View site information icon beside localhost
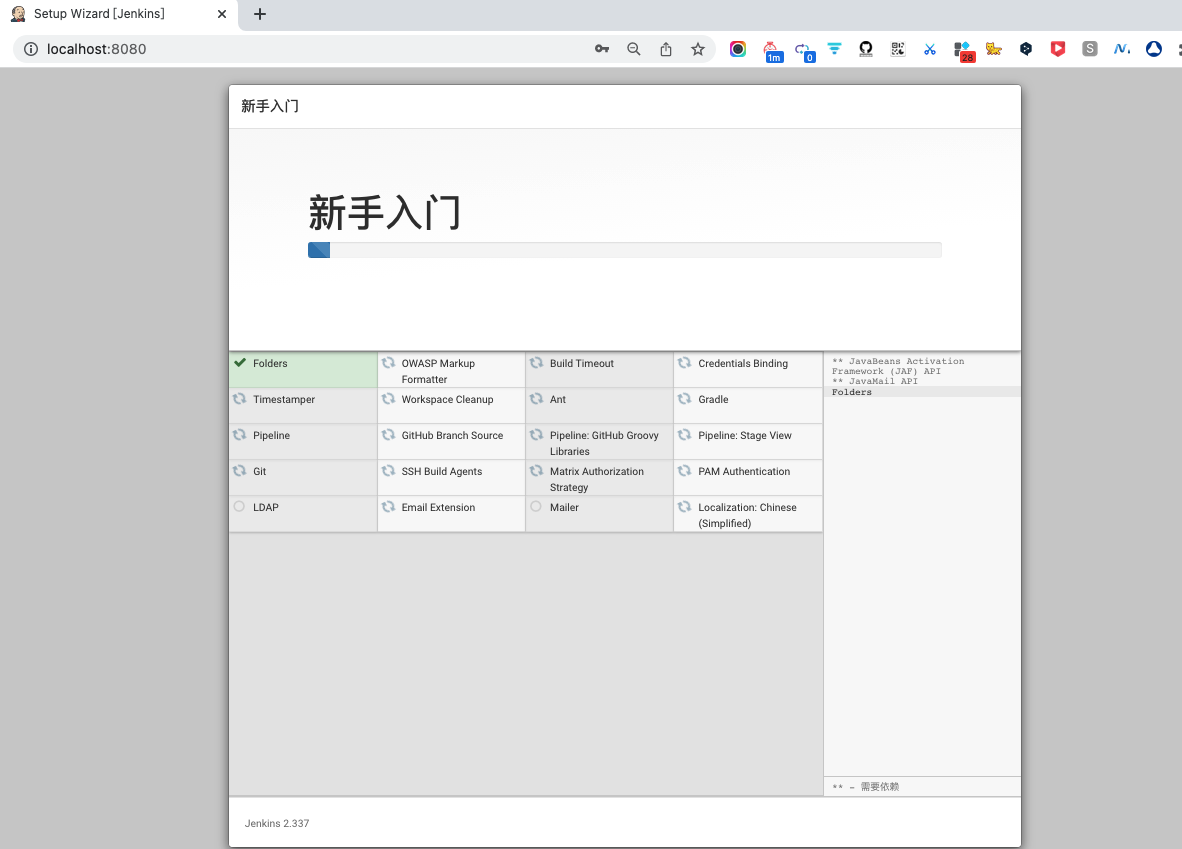Viewport: 1182px width, 849px height. click(31, 49)
